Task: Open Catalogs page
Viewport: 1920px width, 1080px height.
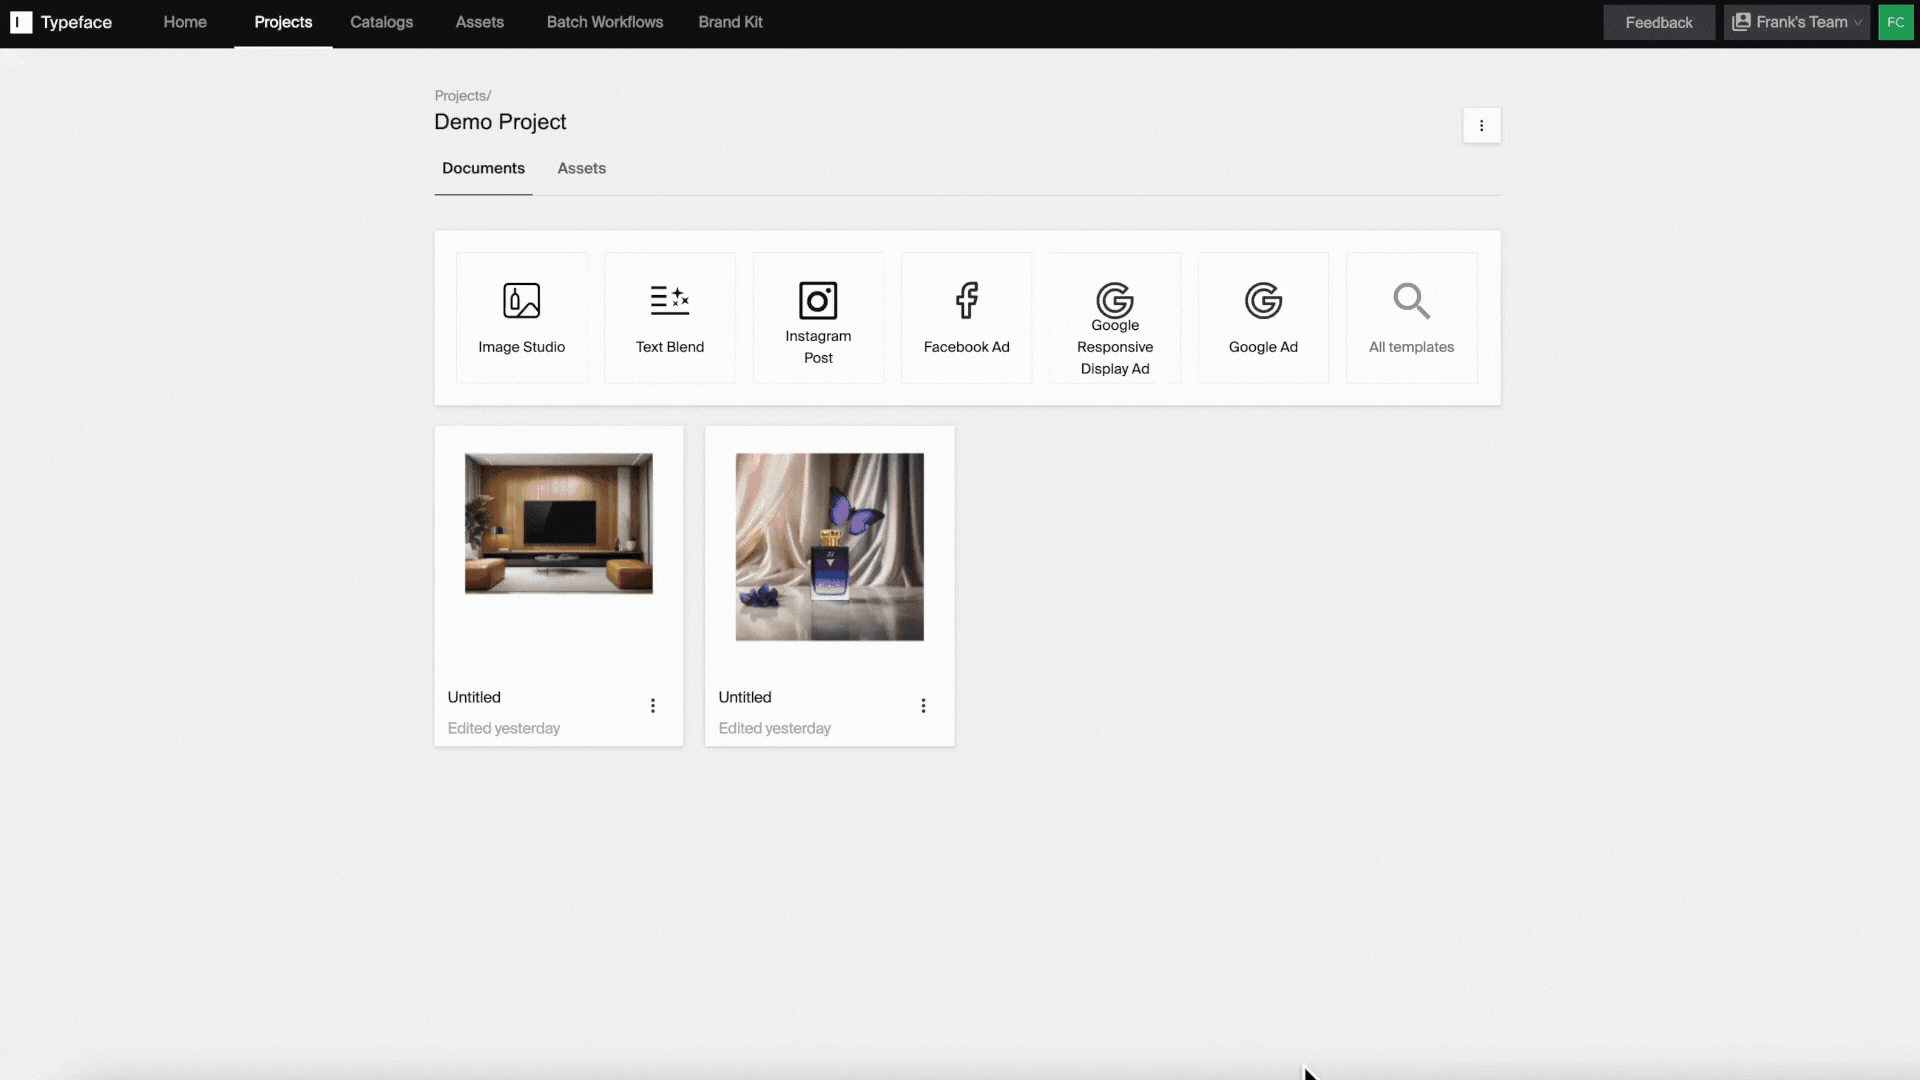Action: click(381, 22)
